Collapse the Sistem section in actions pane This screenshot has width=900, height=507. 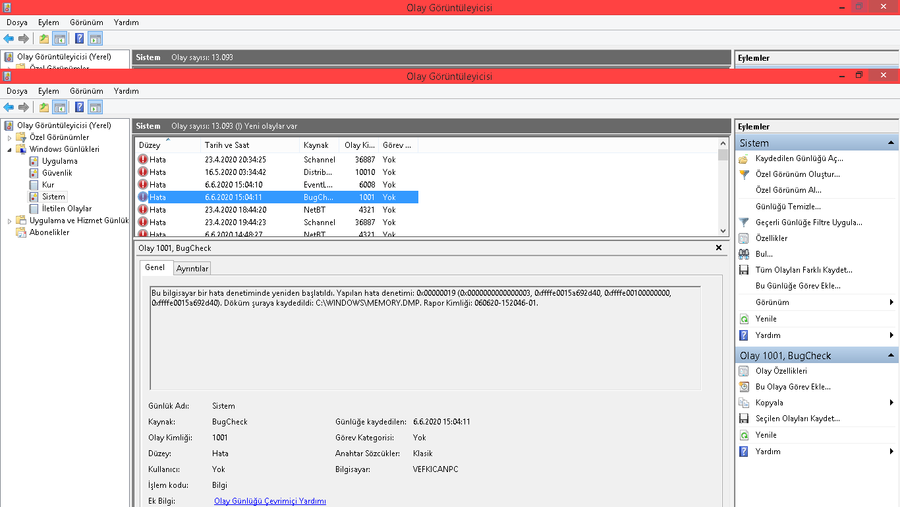pos(890,143)
